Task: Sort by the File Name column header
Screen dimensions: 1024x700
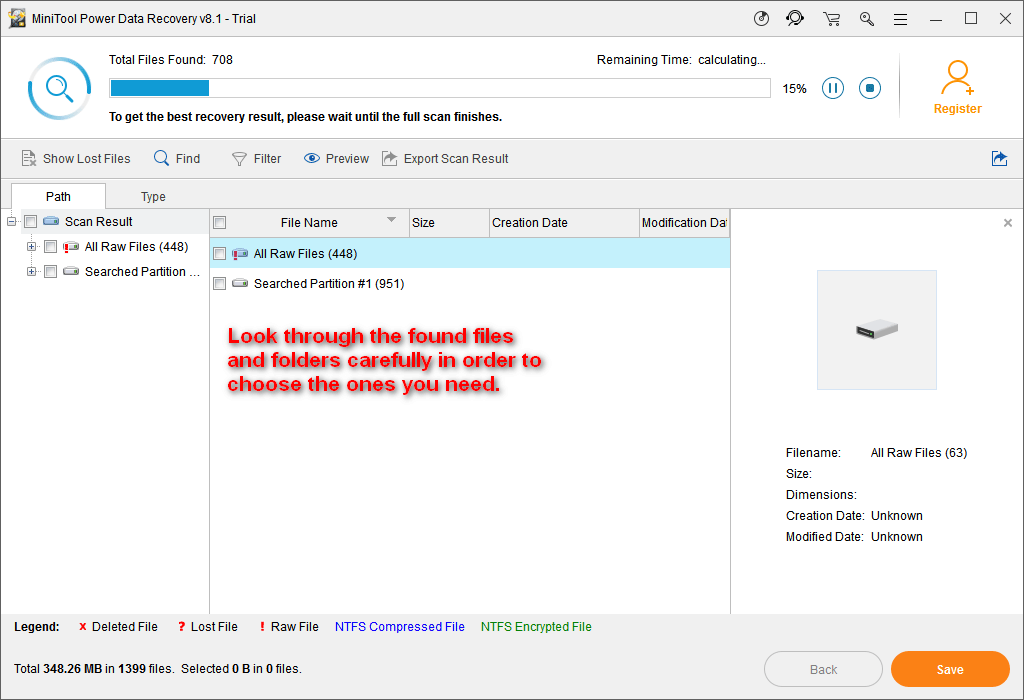Action: pyautogui.click(x=309, y=223)
